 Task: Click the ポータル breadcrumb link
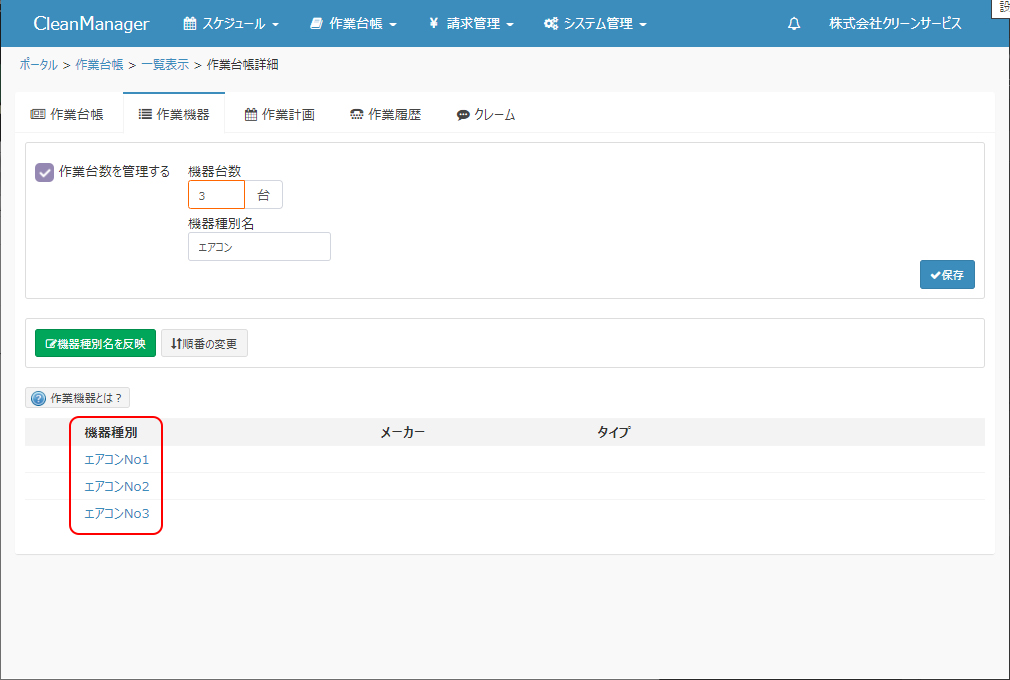click(38, 64)
